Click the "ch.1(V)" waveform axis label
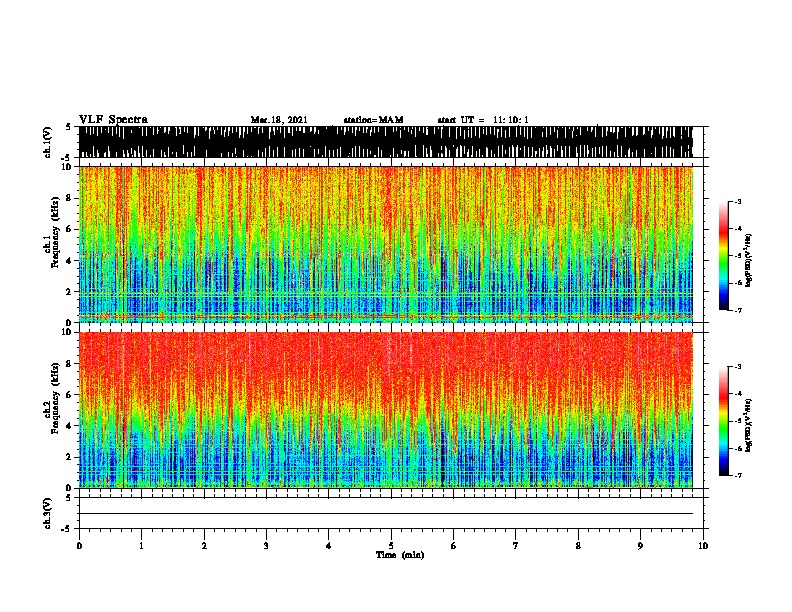This screenshot has width=792, height=612. [x=48, y=142]
